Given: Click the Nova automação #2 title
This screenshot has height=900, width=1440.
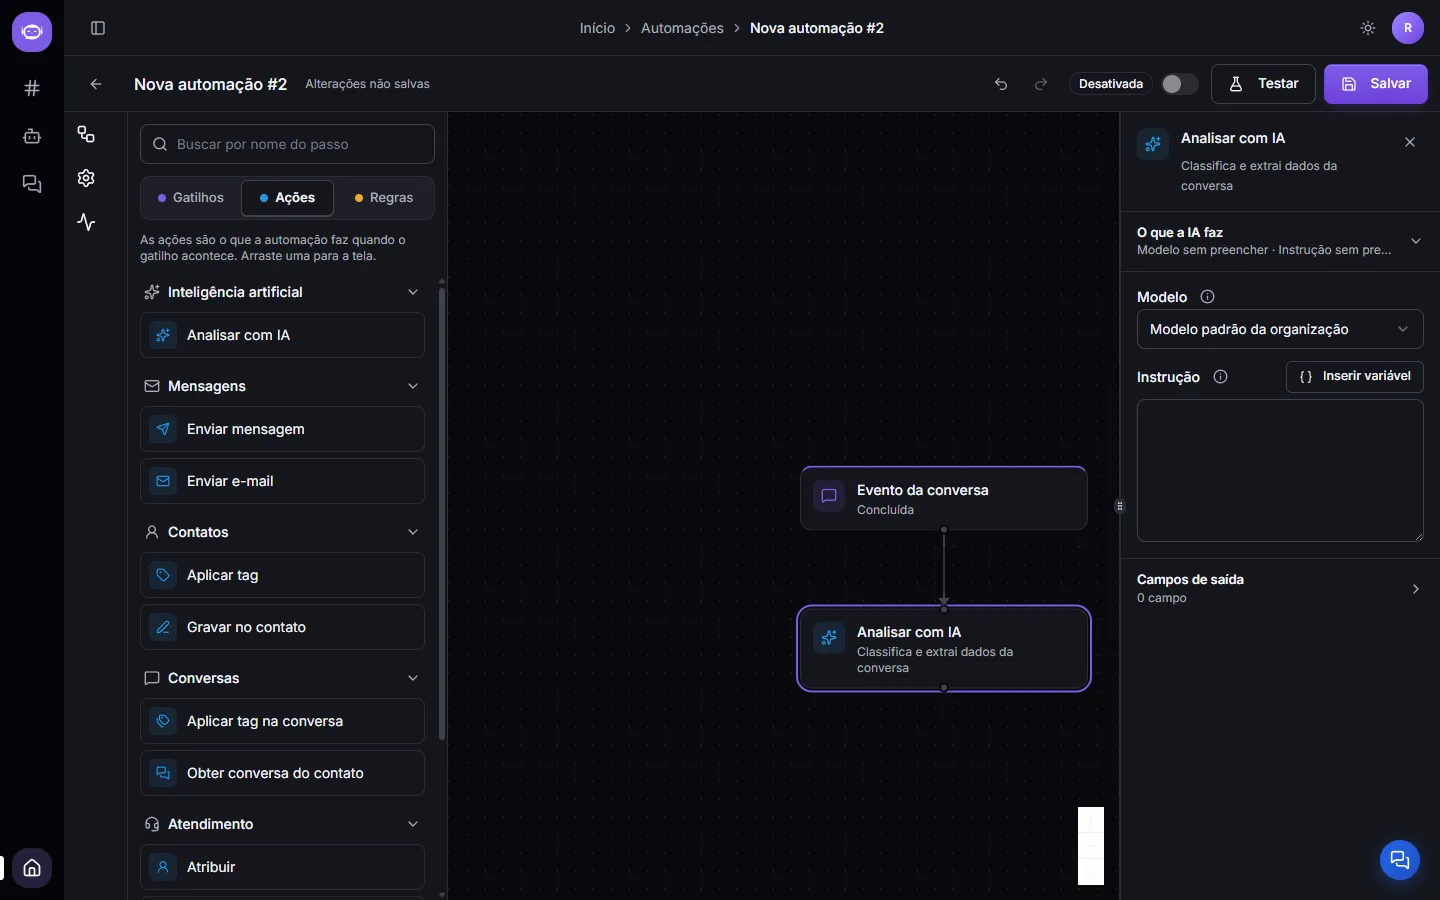Looking at the screenshot, I should (210, 84).
